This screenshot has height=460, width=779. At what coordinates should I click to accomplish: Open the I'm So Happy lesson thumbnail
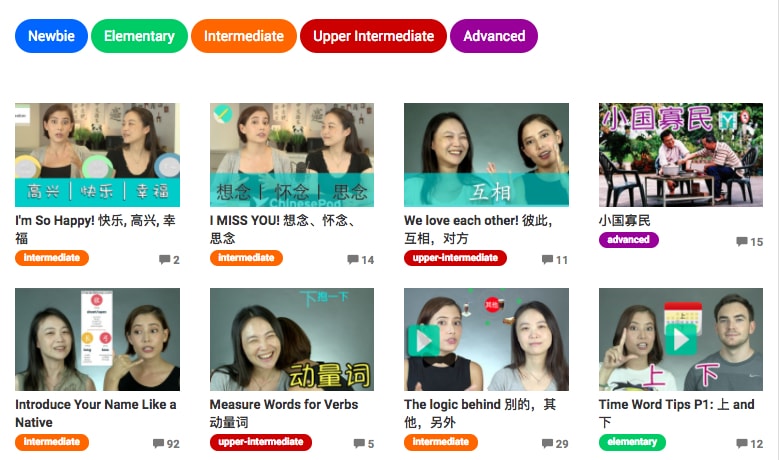pyautogui.click(x=97, y=155)
